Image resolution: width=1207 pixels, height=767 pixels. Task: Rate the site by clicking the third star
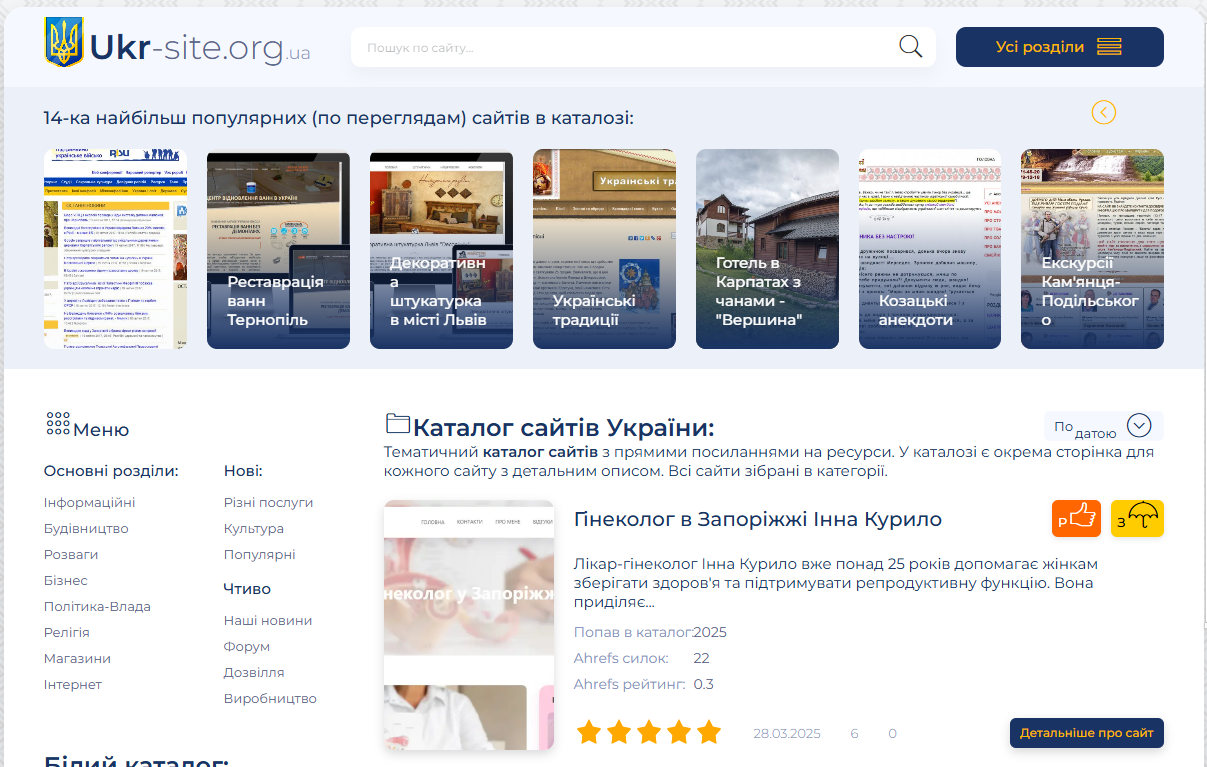click(x=649, y=732)
